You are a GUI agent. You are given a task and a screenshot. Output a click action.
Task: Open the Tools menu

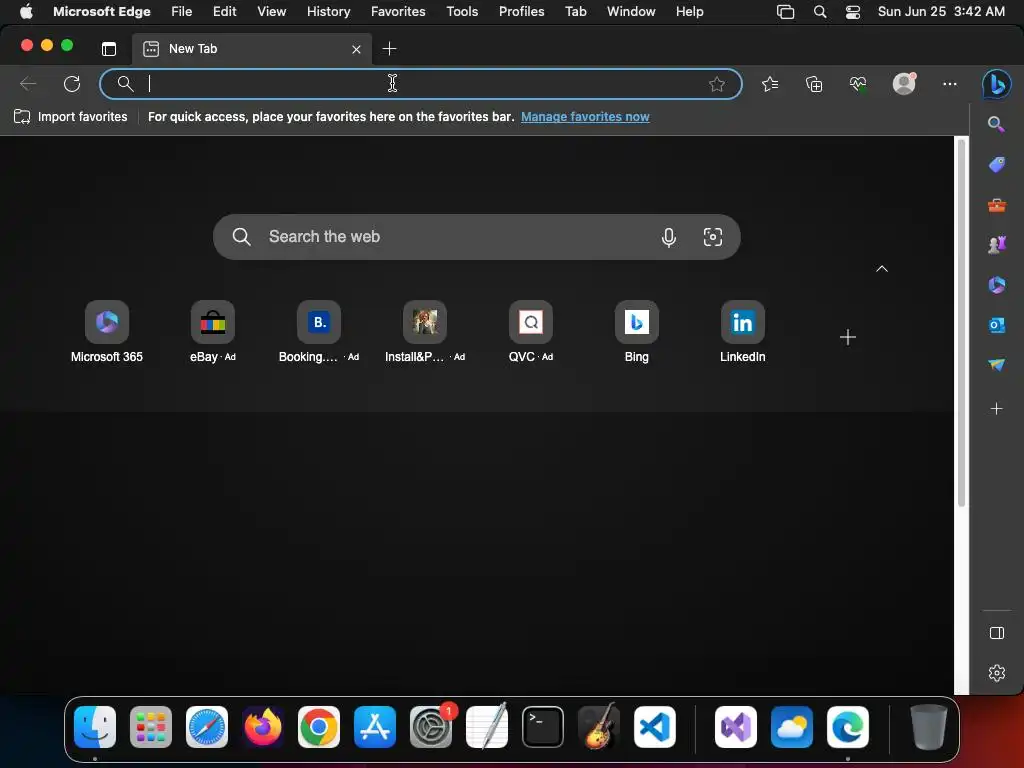pos(462,12)
